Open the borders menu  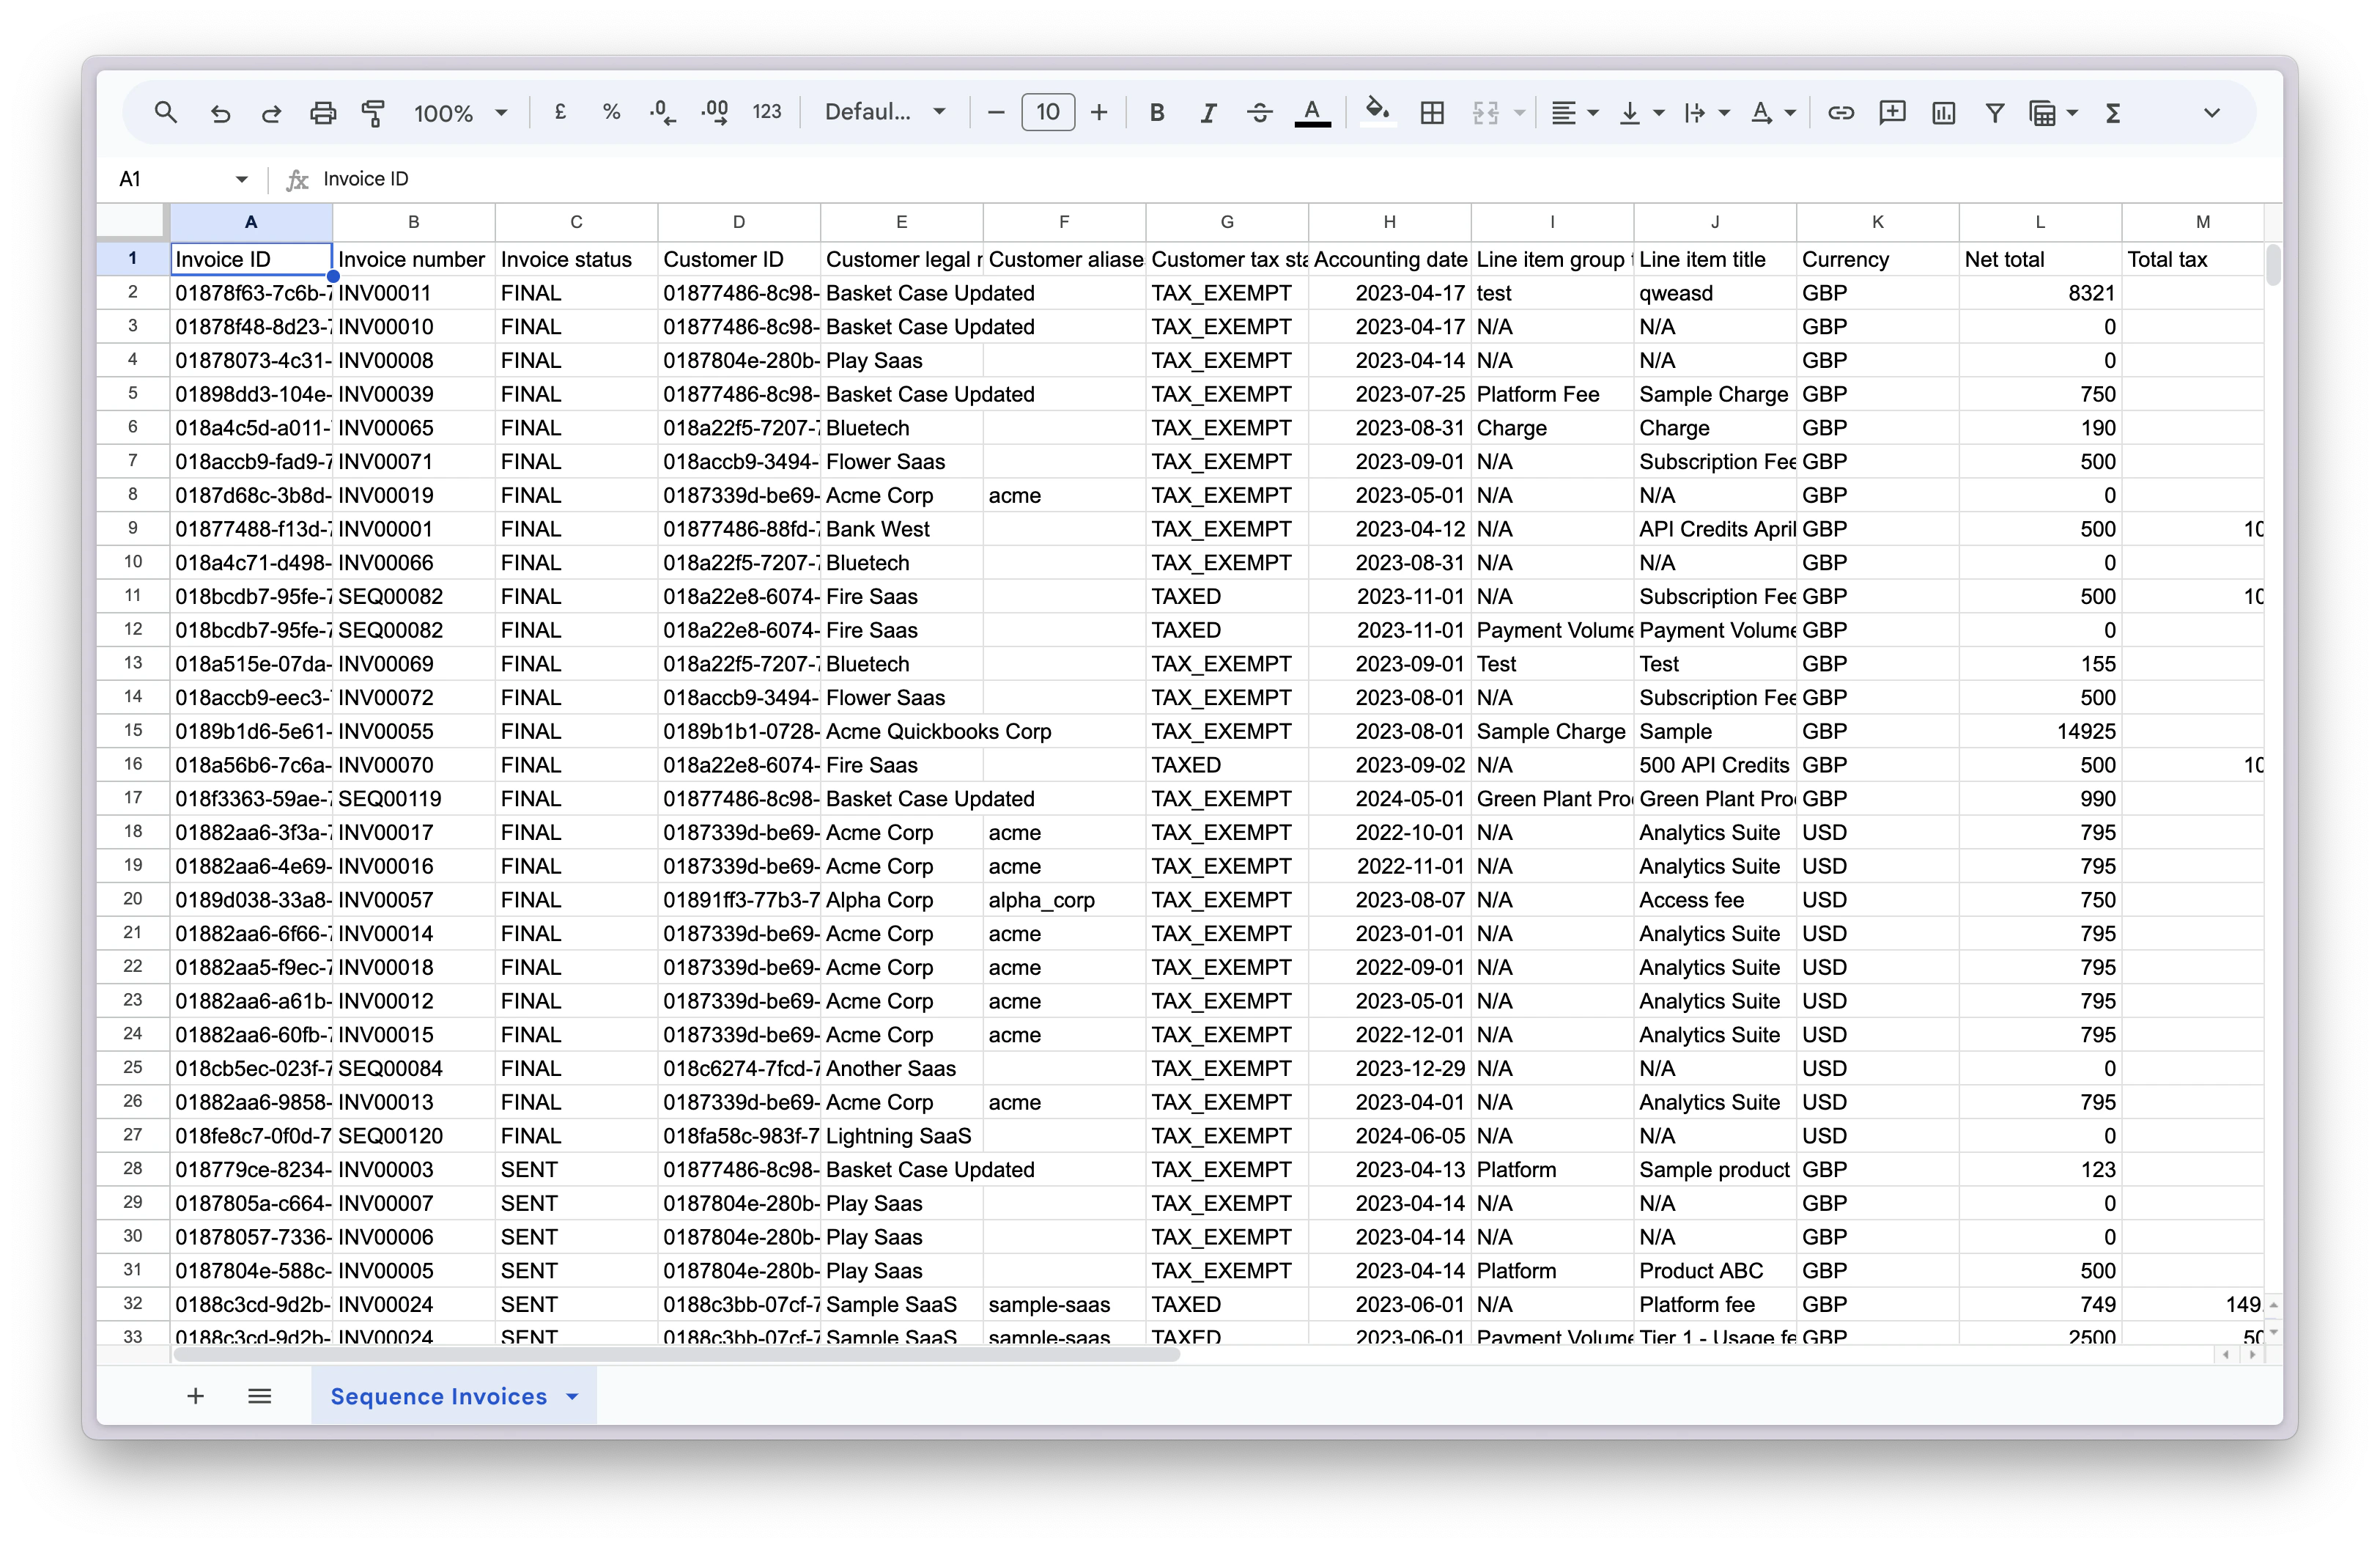click(1432, 113)
